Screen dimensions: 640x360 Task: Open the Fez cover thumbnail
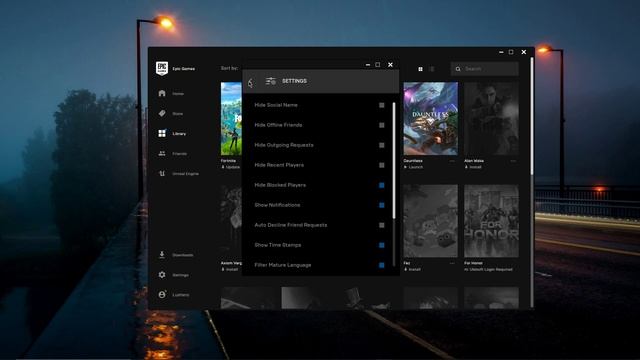[x=431, y=221]
